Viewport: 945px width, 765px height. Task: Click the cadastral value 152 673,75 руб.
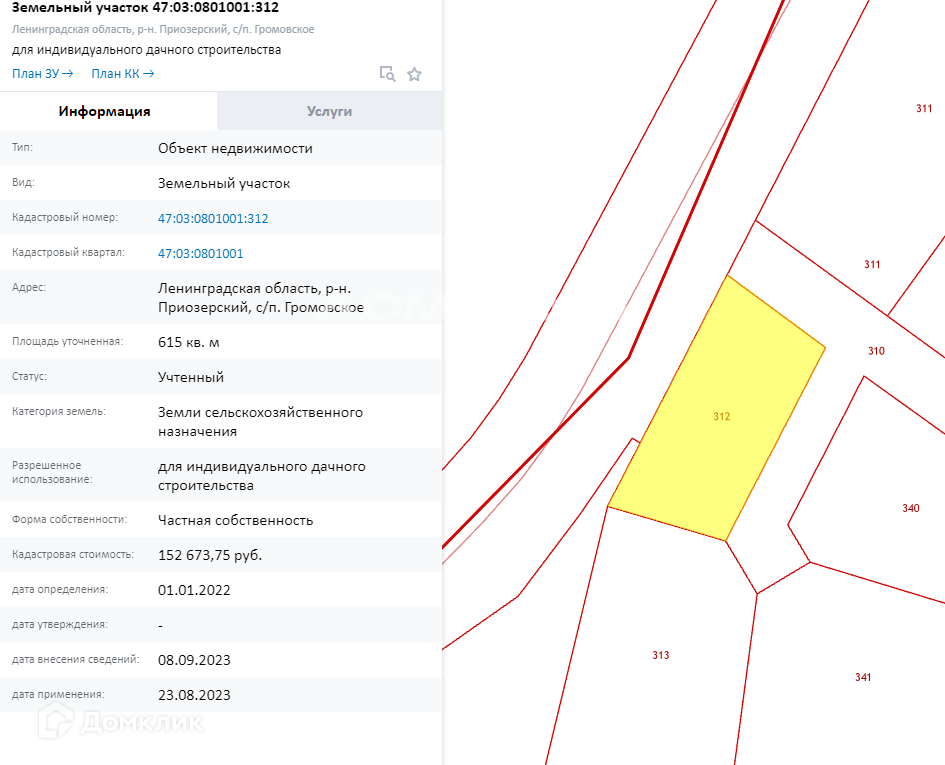click(210, 555)
